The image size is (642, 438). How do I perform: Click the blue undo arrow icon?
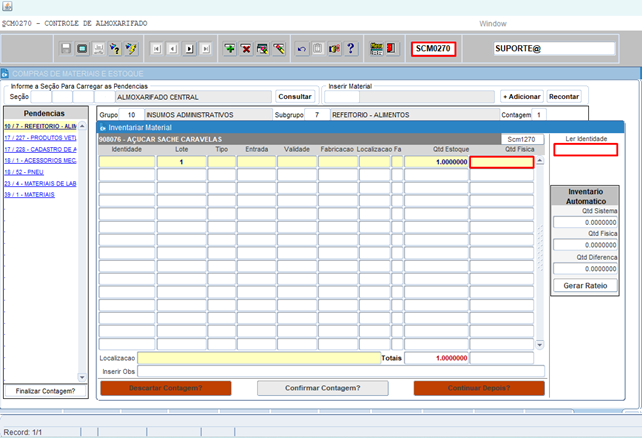(302, 49)
